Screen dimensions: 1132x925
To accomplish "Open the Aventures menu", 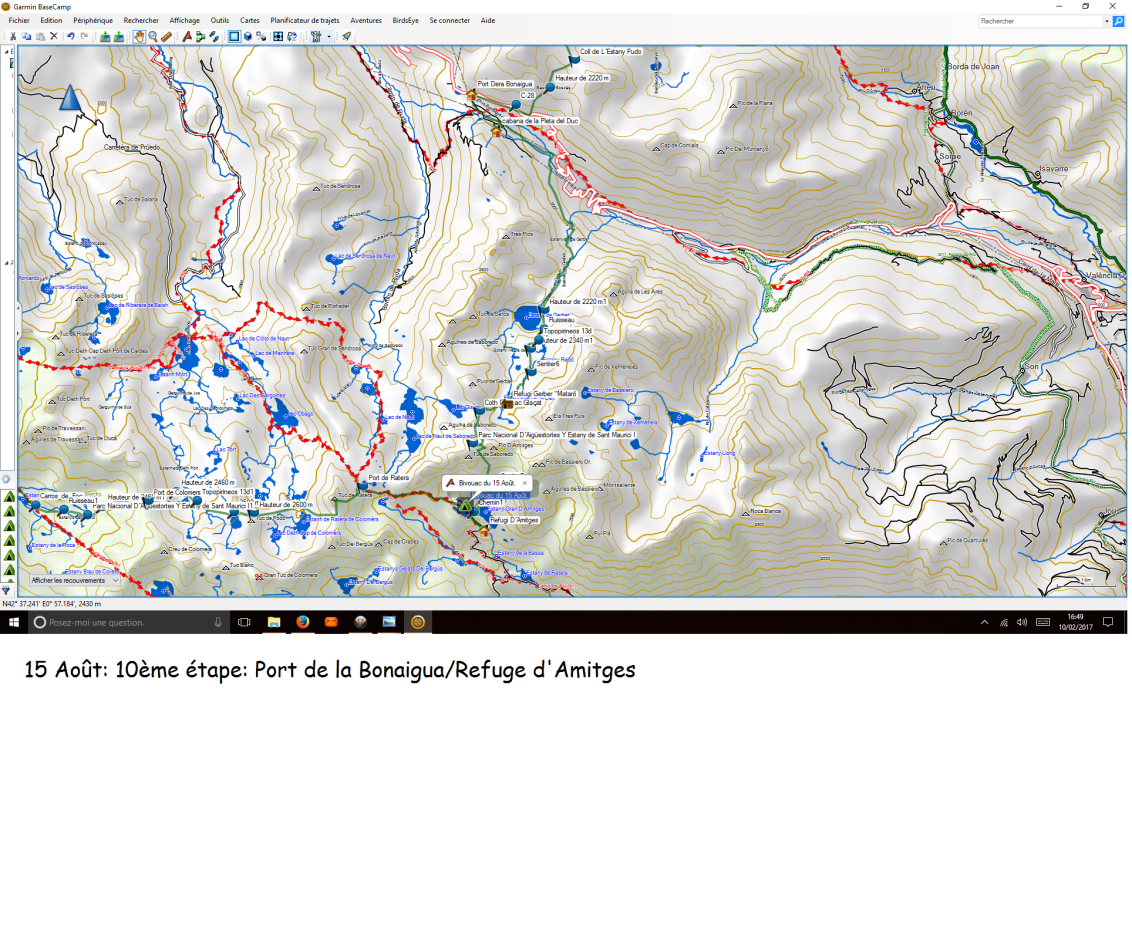I will coord(366,20).
